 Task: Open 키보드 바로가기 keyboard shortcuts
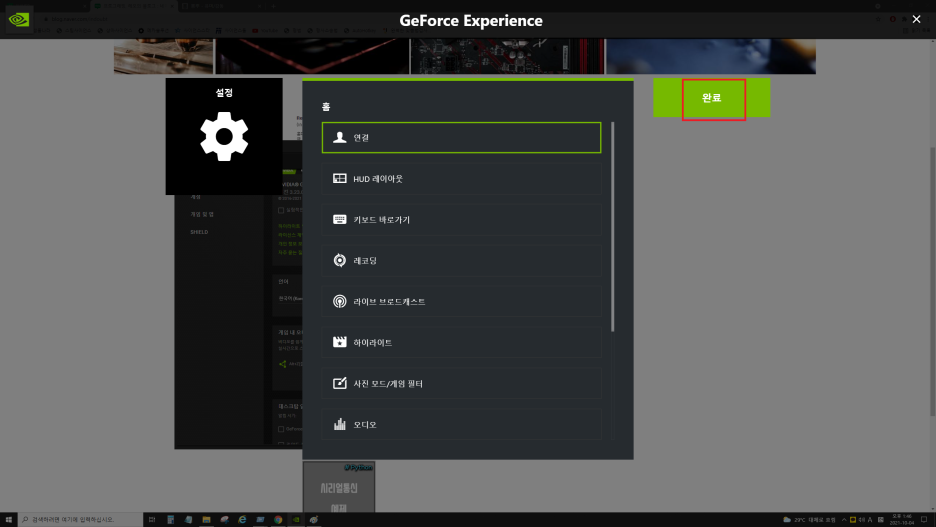tap(461, 220)
